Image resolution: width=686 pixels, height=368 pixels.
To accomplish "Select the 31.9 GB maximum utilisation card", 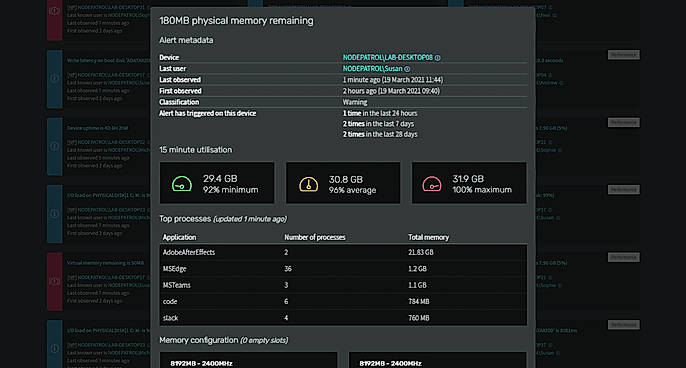I will [x=469, y=183].
